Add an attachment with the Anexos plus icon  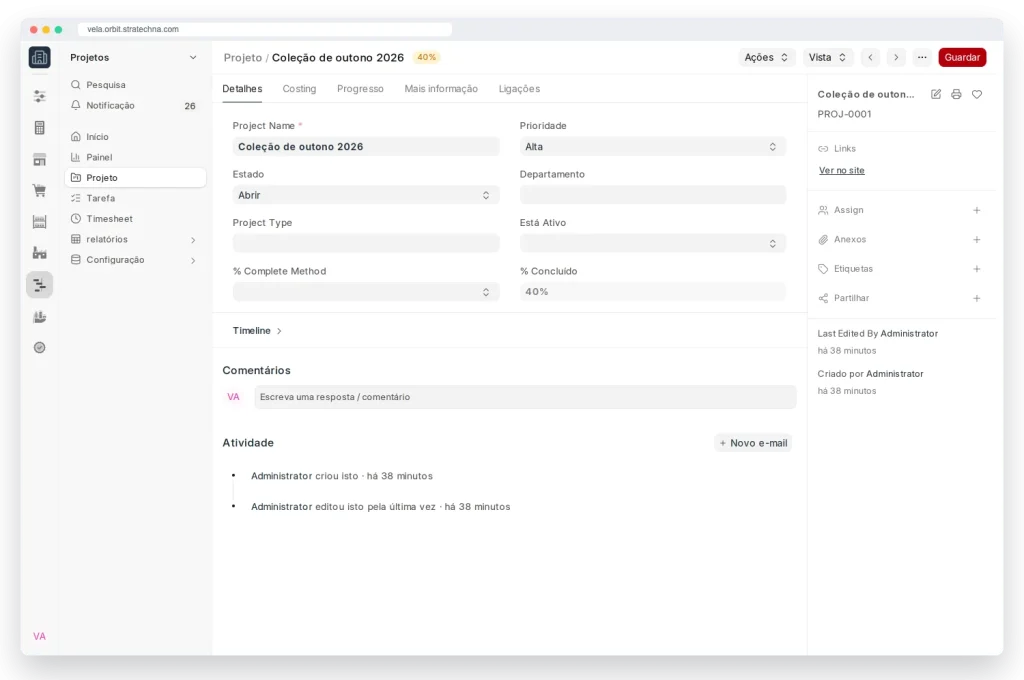point(977,240)
